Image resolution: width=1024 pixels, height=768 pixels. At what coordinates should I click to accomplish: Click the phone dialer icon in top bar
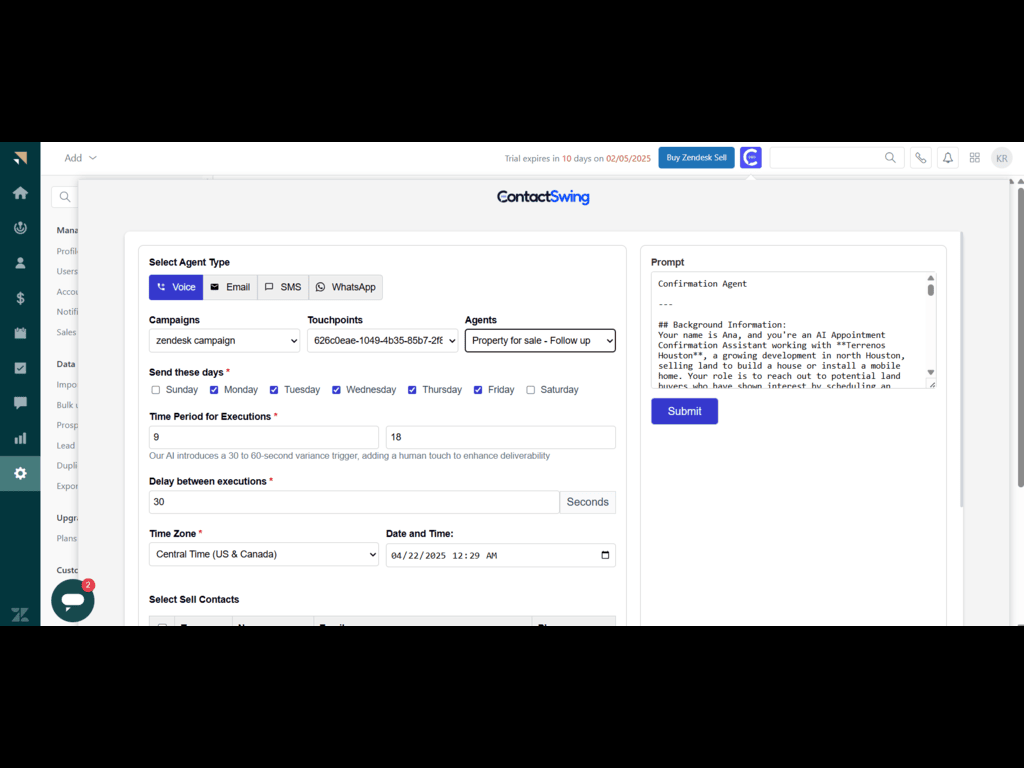(920, 158)
